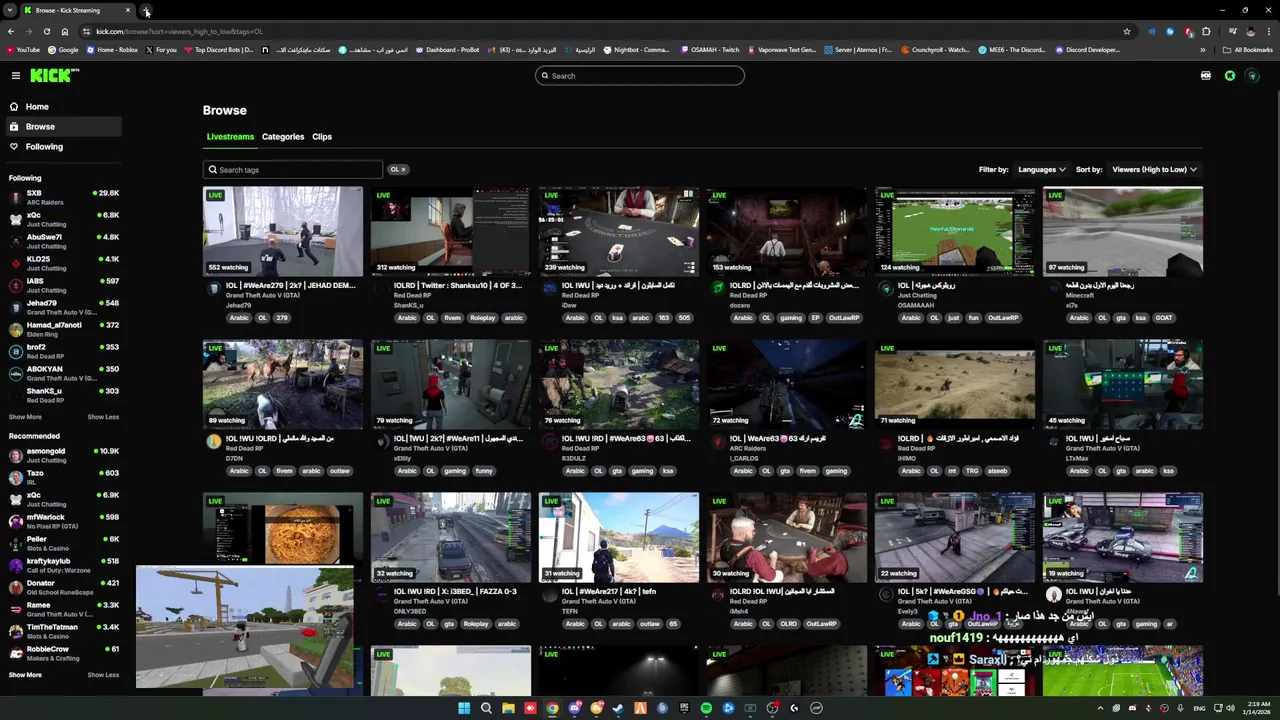Open the site info icon in address bar
1280x720 pixels.
coord(86,31)
